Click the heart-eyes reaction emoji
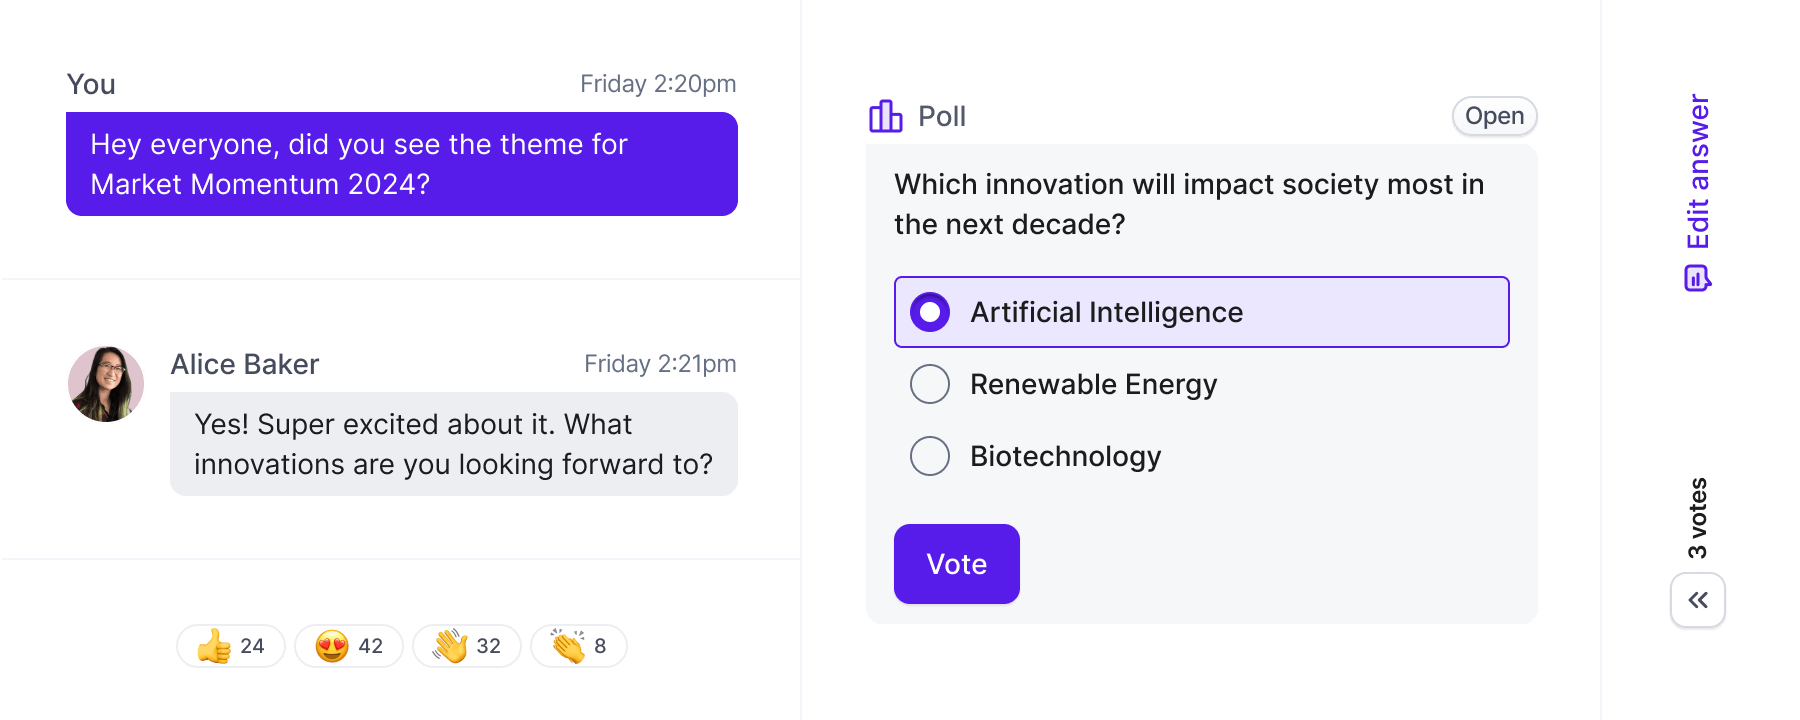Image resolution: width=1800 pixels, height=720 pixels. coord(332,646)
